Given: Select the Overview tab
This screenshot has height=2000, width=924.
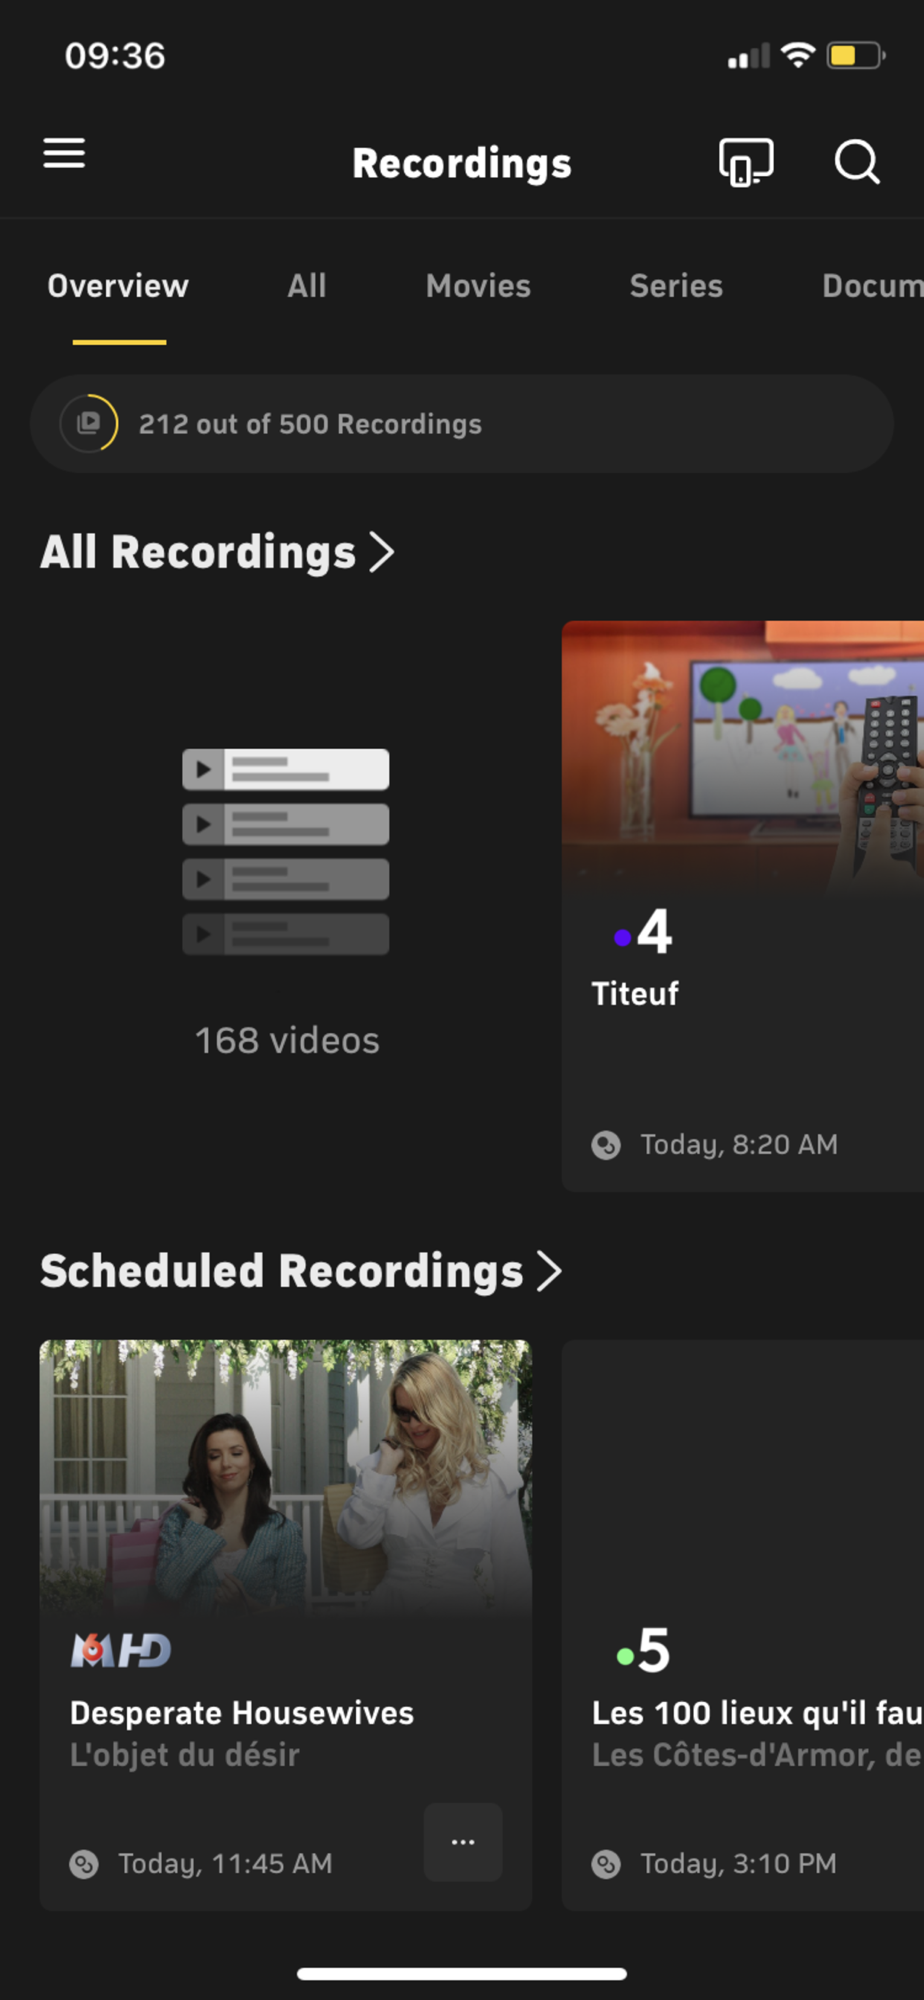Looking at the screenshot, I should click(118, 286).
